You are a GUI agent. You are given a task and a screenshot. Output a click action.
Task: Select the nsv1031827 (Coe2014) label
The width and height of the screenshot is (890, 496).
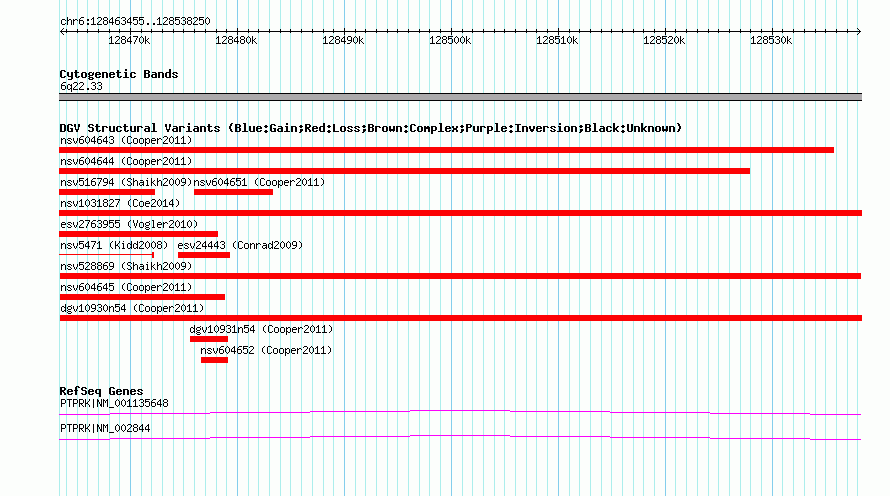120,203
